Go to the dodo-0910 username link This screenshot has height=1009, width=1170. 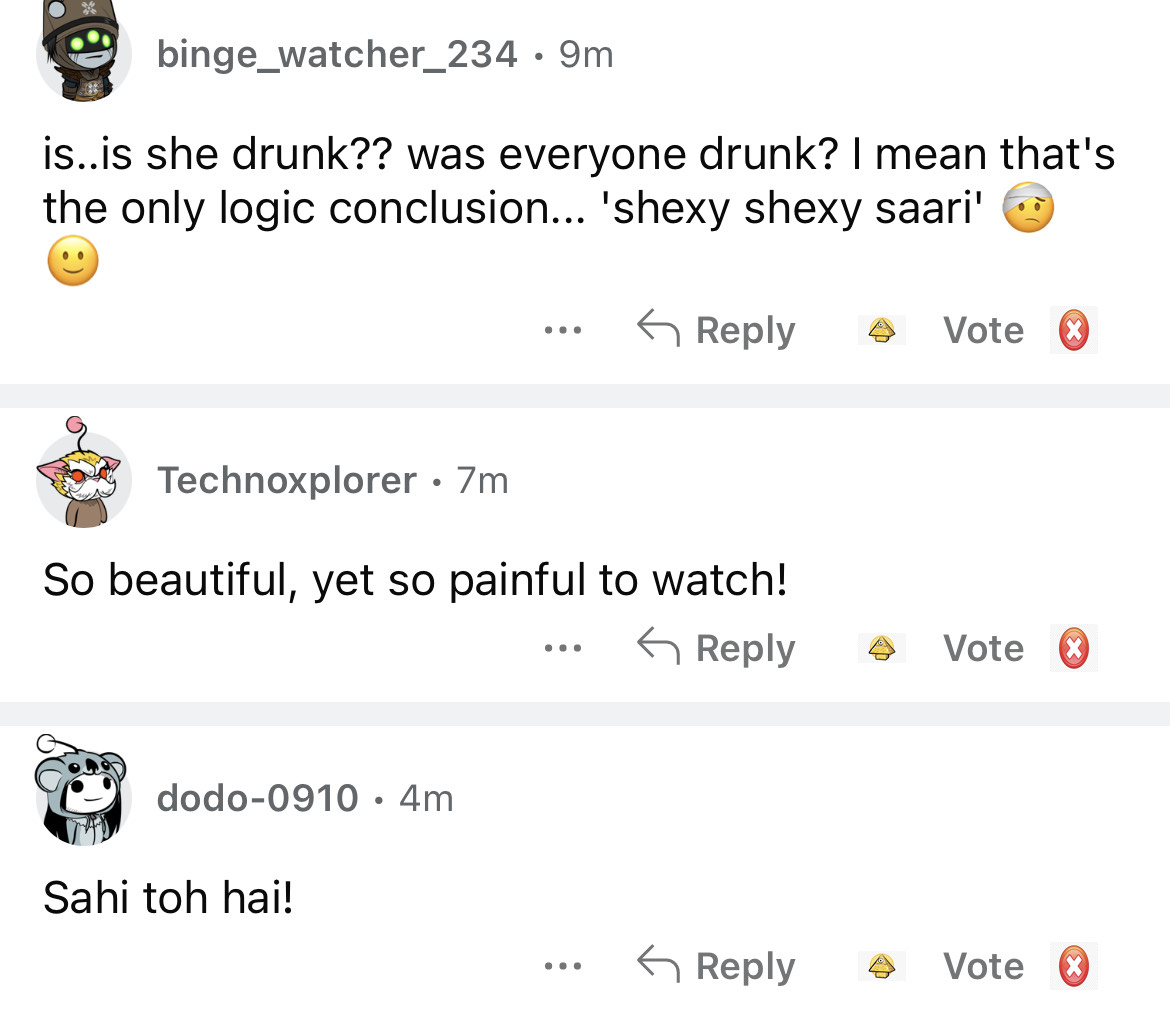coord(257,798)
